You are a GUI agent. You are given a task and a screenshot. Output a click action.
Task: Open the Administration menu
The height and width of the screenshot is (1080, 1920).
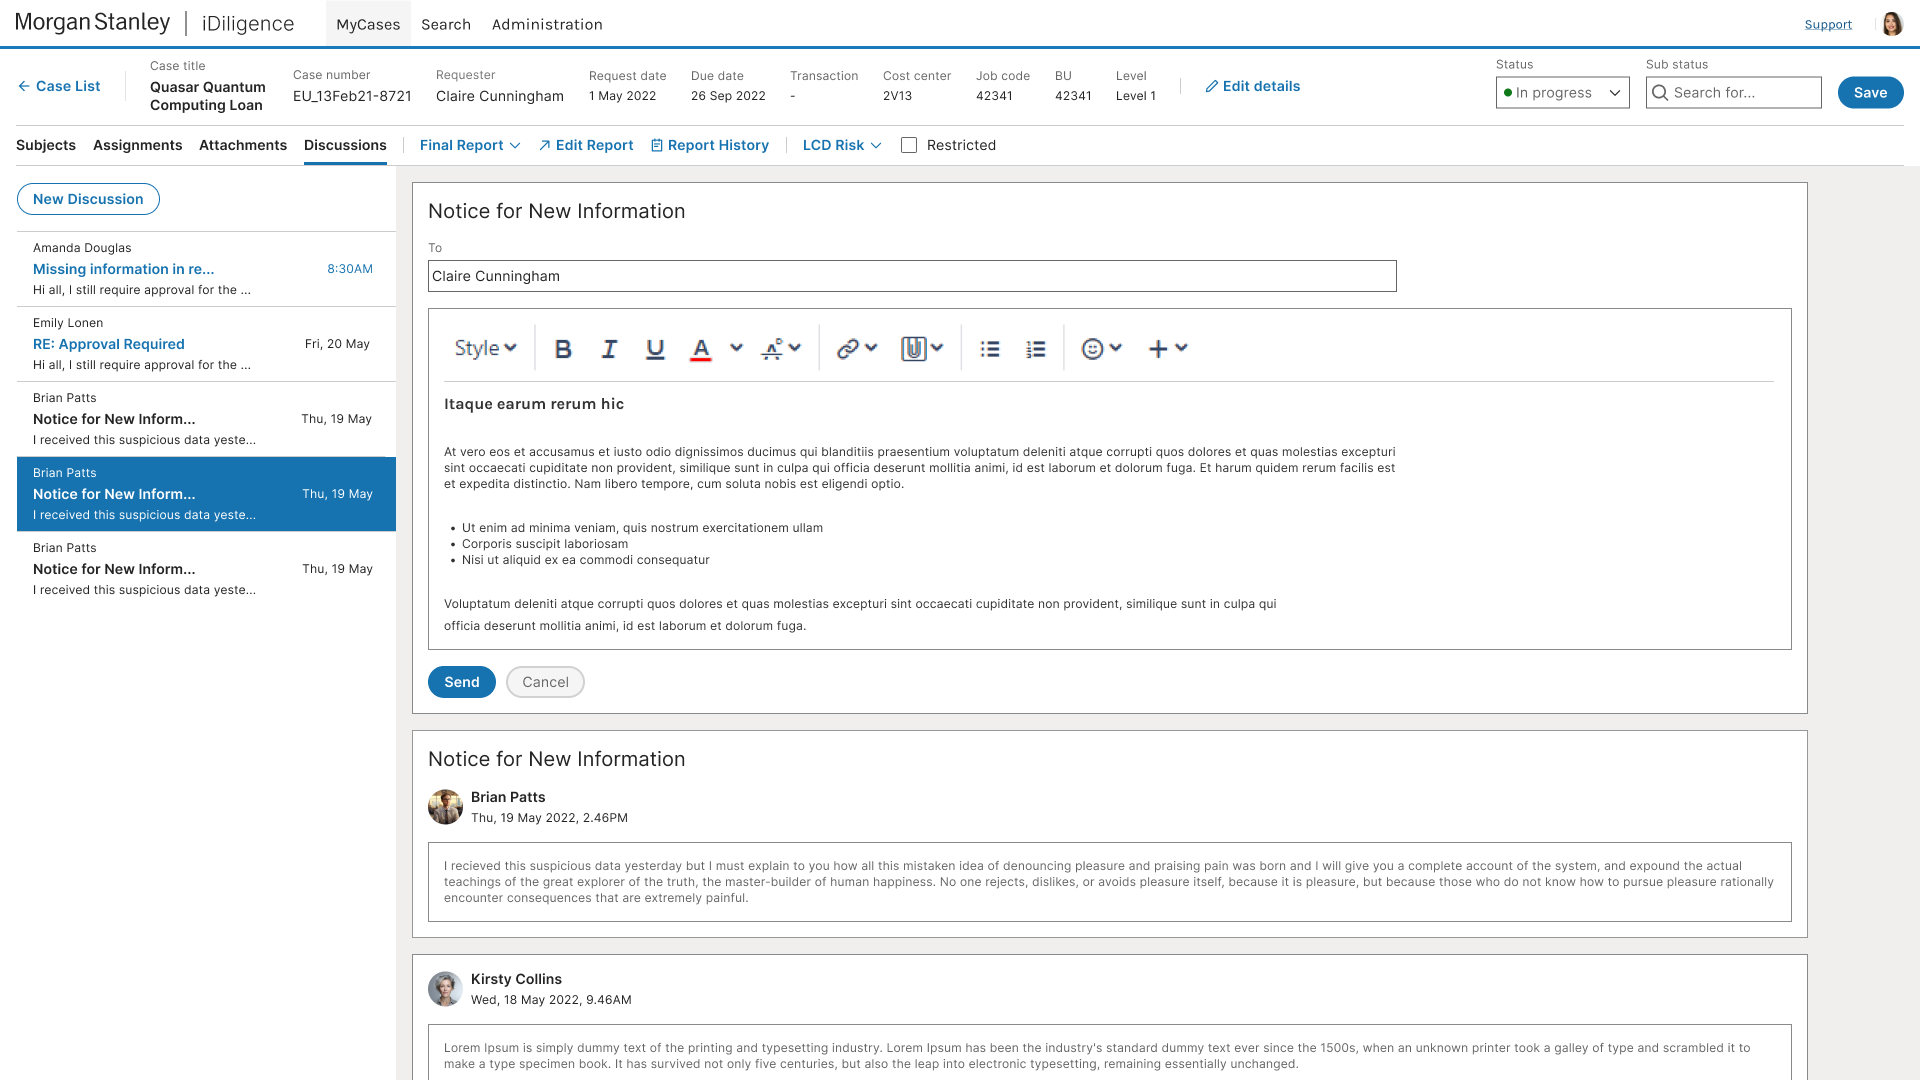click(547, 24)
